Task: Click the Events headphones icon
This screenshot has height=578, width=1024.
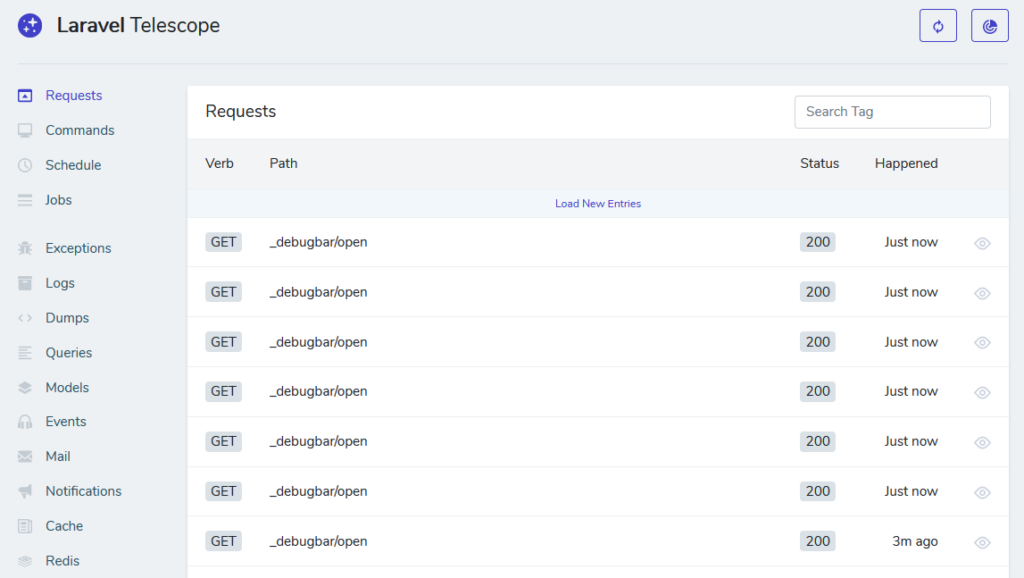Action: pyautogui.click(x=25, y=422)
